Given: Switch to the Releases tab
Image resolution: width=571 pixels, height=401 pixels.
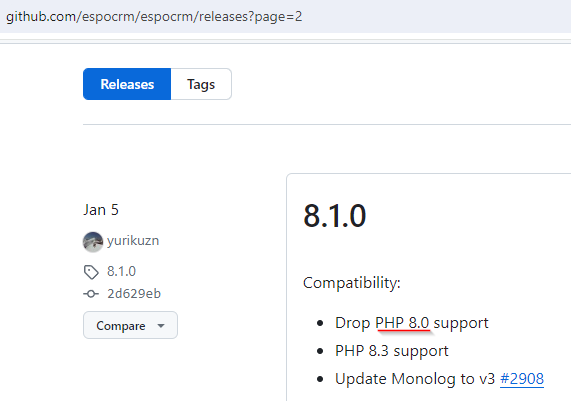Looking at the screenshot, I should (127, 84).
